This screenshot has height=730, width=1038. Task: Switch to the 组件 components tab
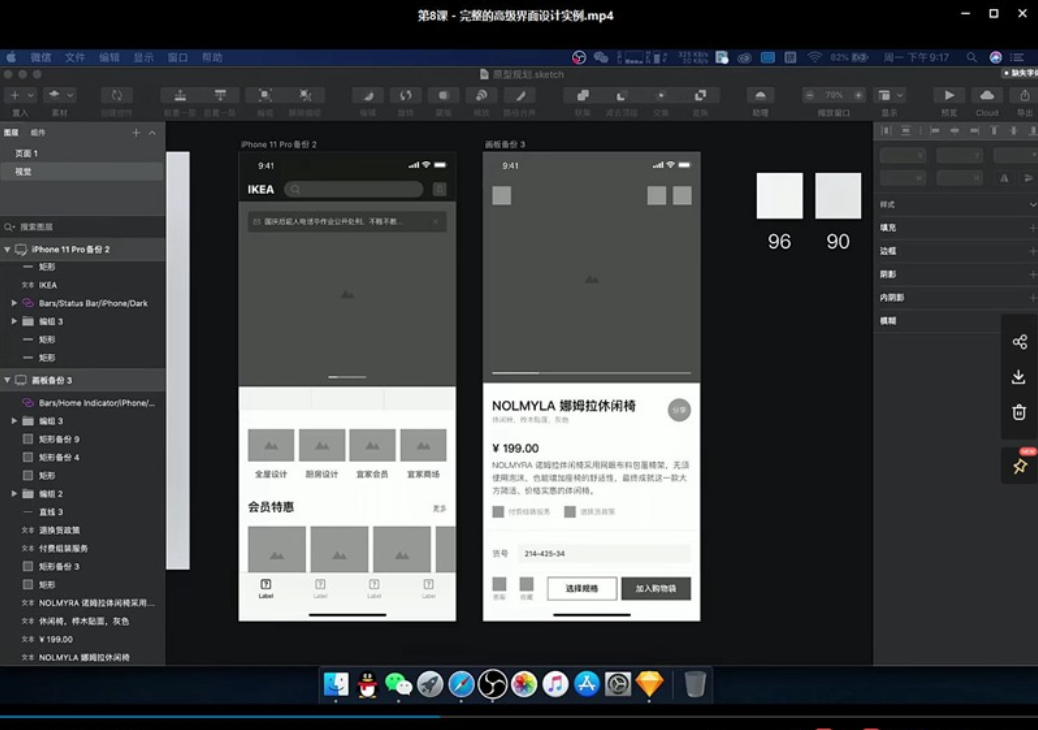click(x=38, y=132)
